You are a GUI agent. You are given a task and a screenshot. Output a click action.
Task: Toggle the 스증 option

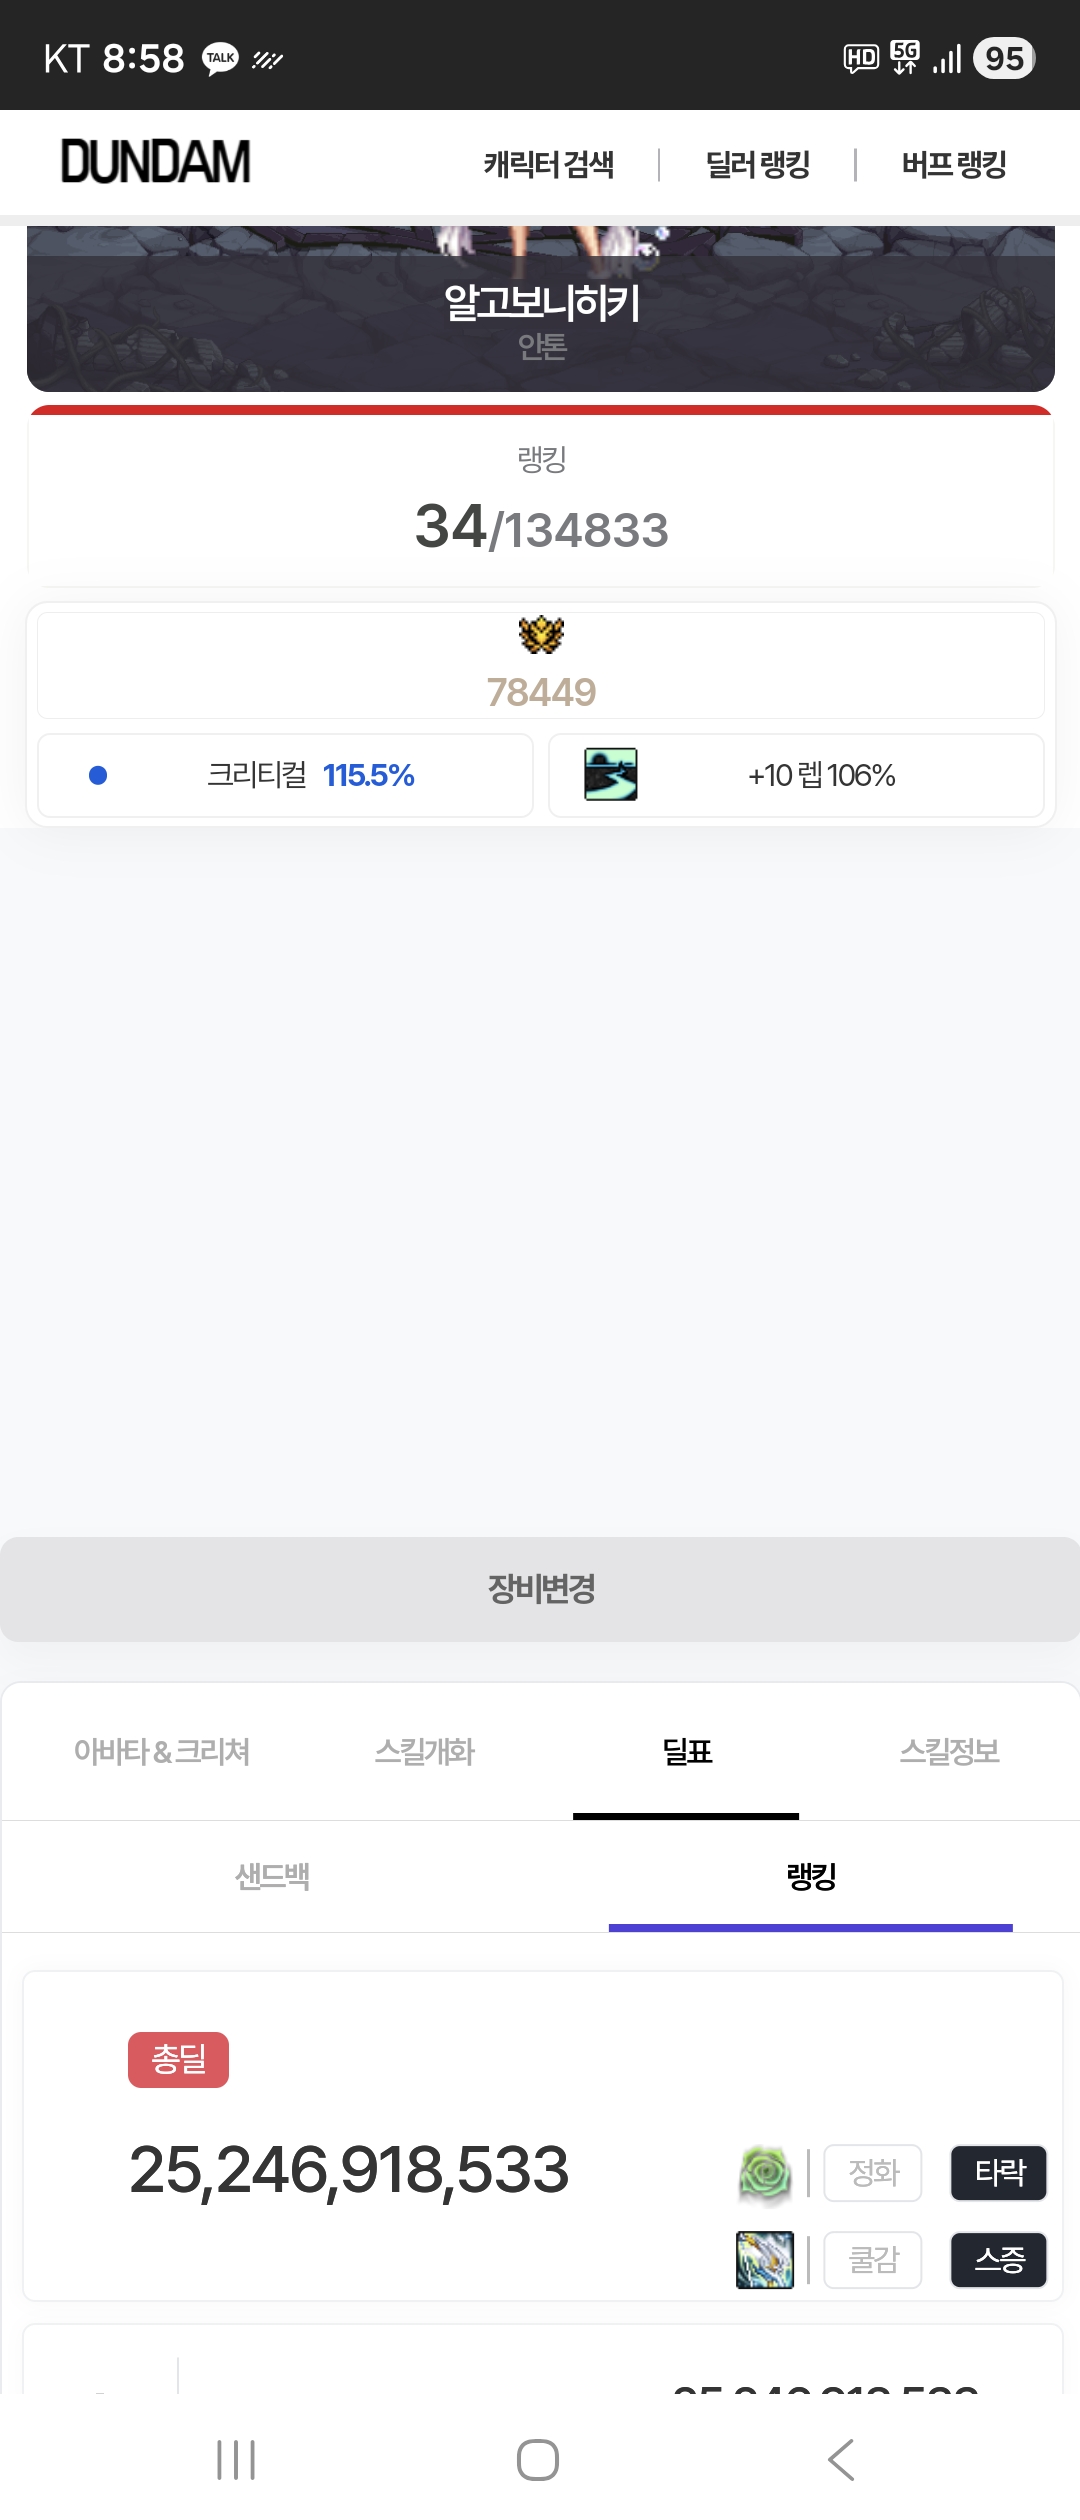coord(999,2259)
